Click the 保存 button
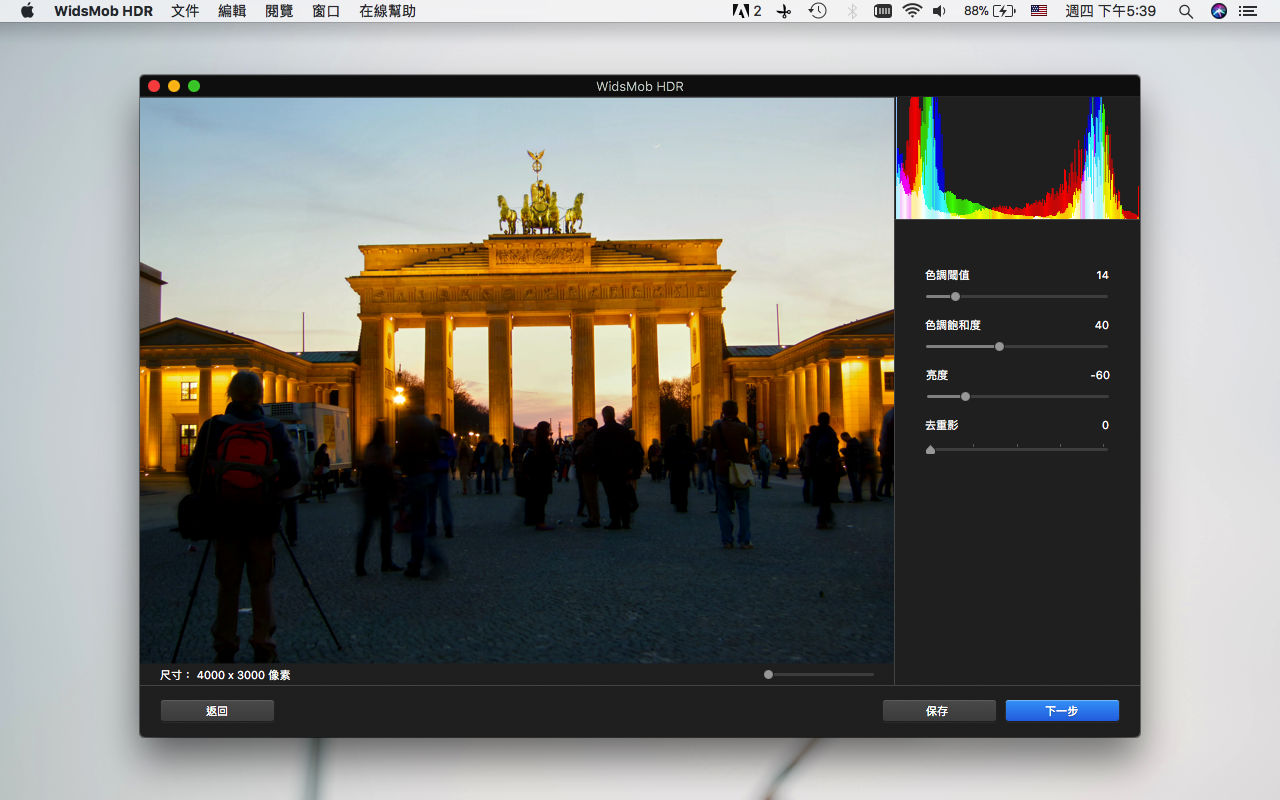 coord(939,711)
